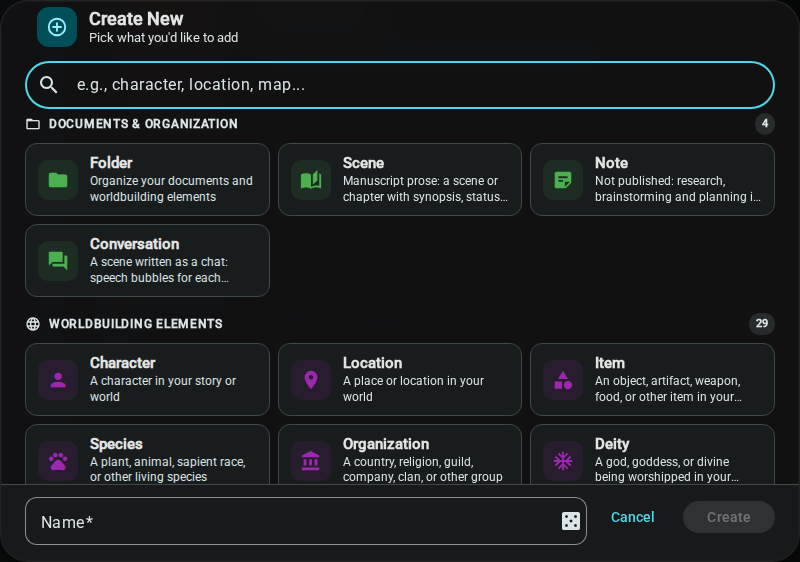The height and width of the screenshot is (562, 800).
Task: Pick the Conversation speech bubbles icon
Action: point(58,261)
